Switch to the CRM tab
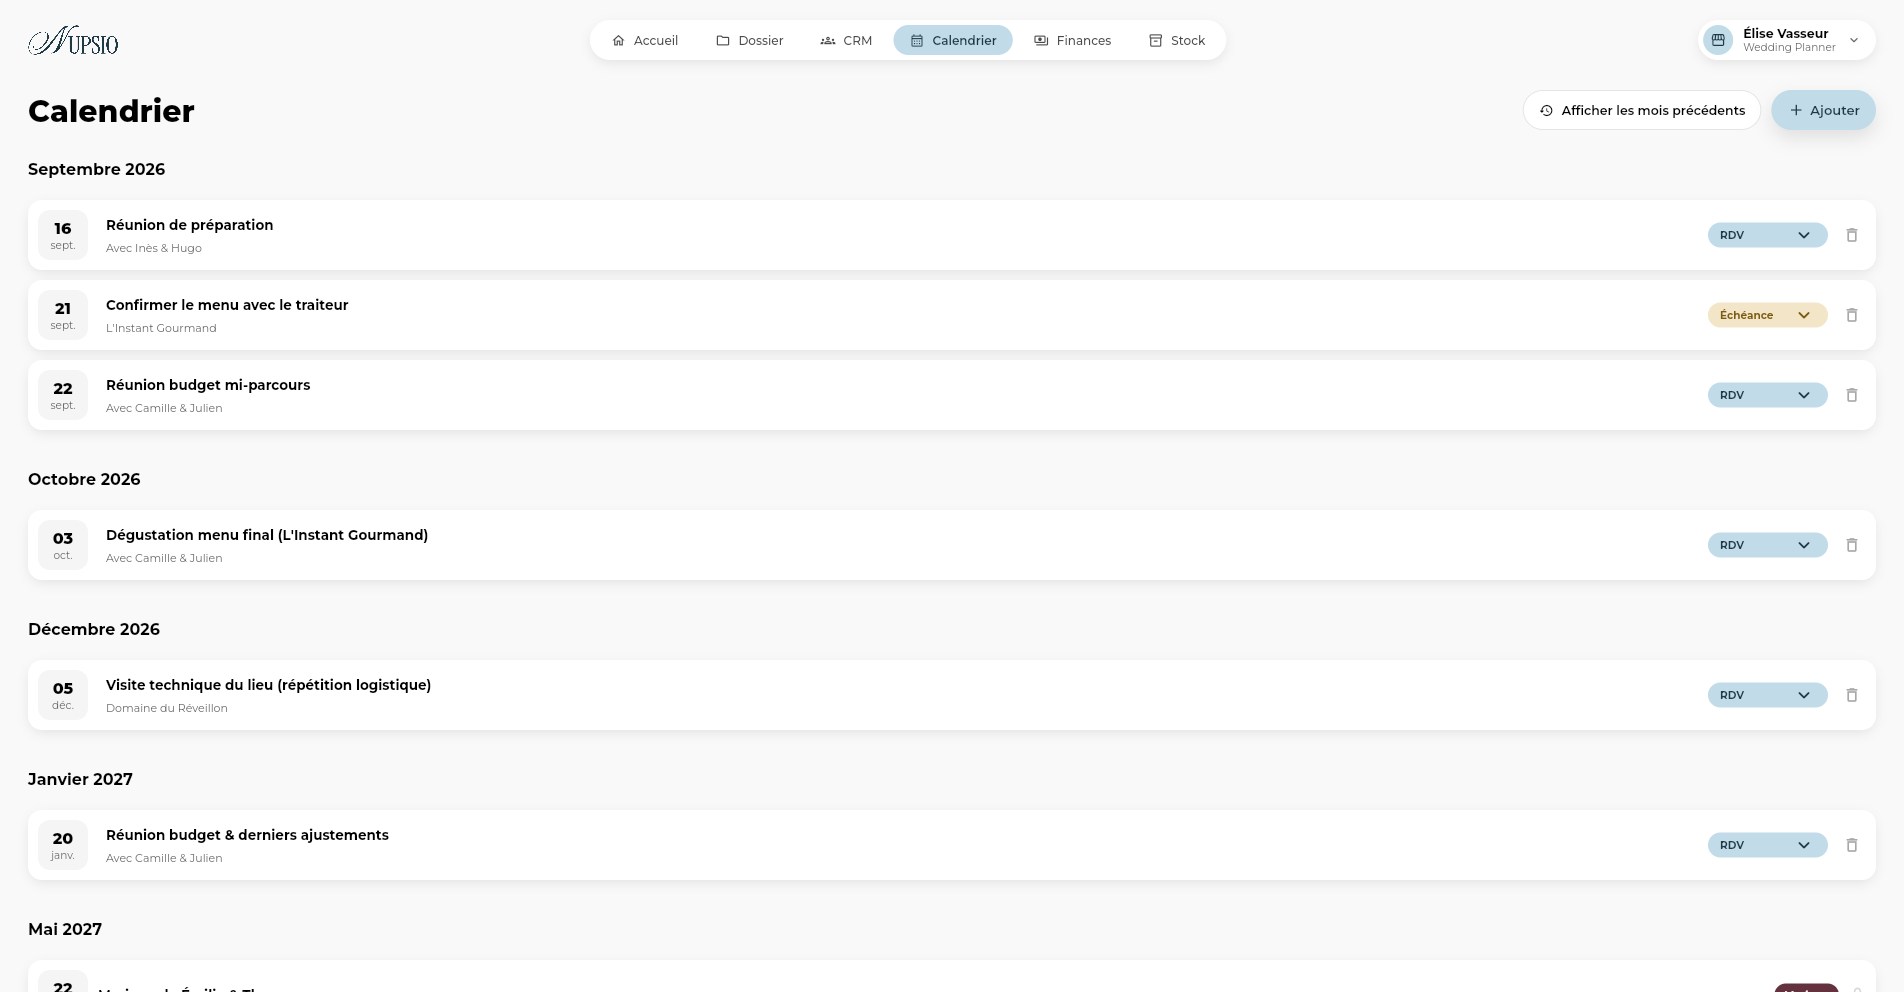The width and height of the screenshot is (1904, 992). [846, 40]
